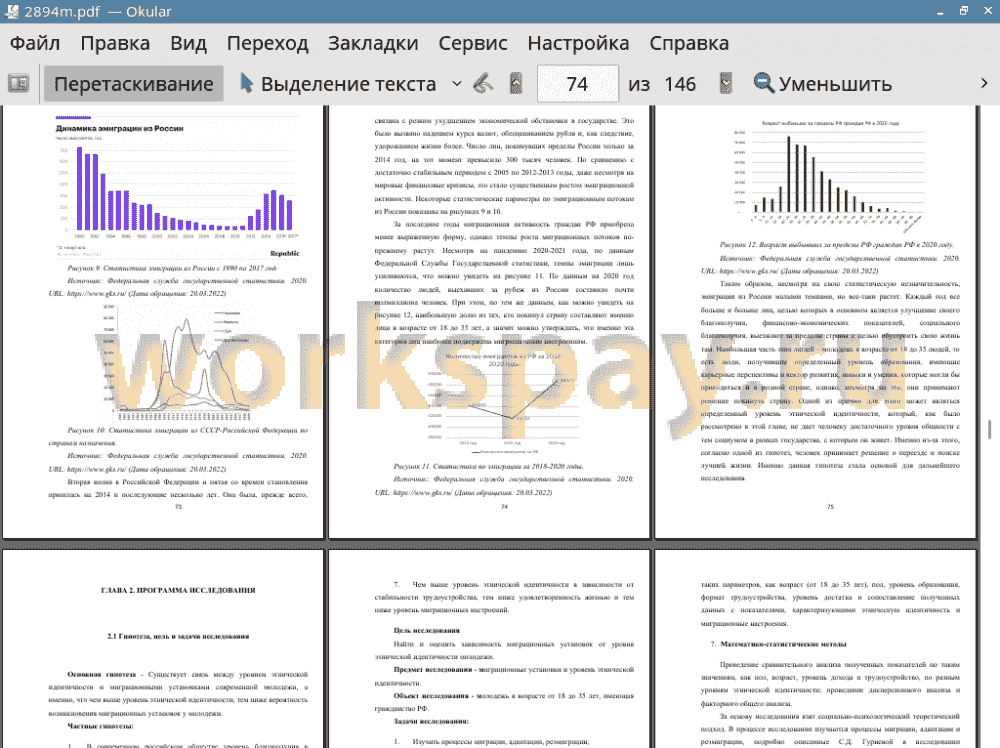1000x748 pixels.
Task: Open the Правка menu
Action: (115, 43)
